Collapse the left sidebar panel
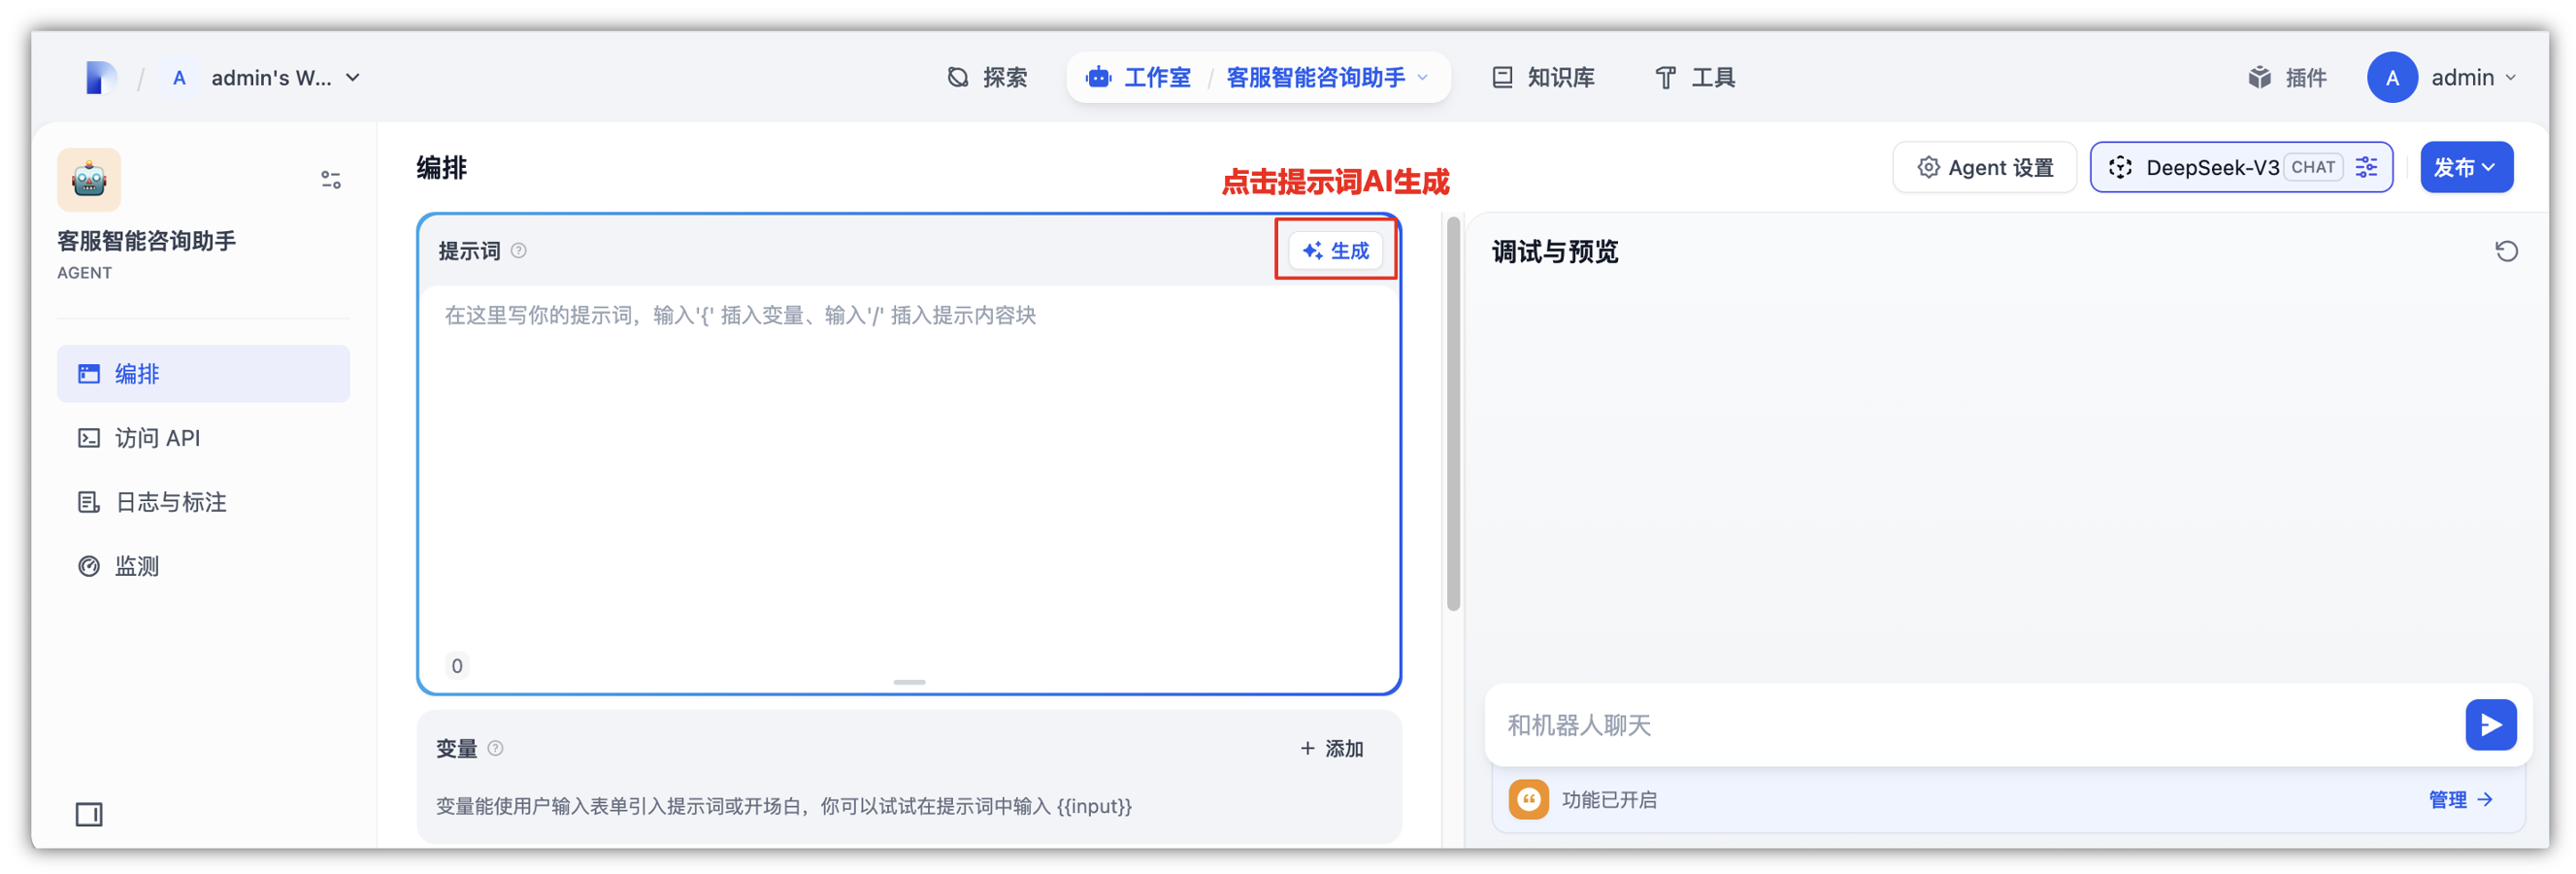Viewport: 2576px width, 874px height. point(89,814)
